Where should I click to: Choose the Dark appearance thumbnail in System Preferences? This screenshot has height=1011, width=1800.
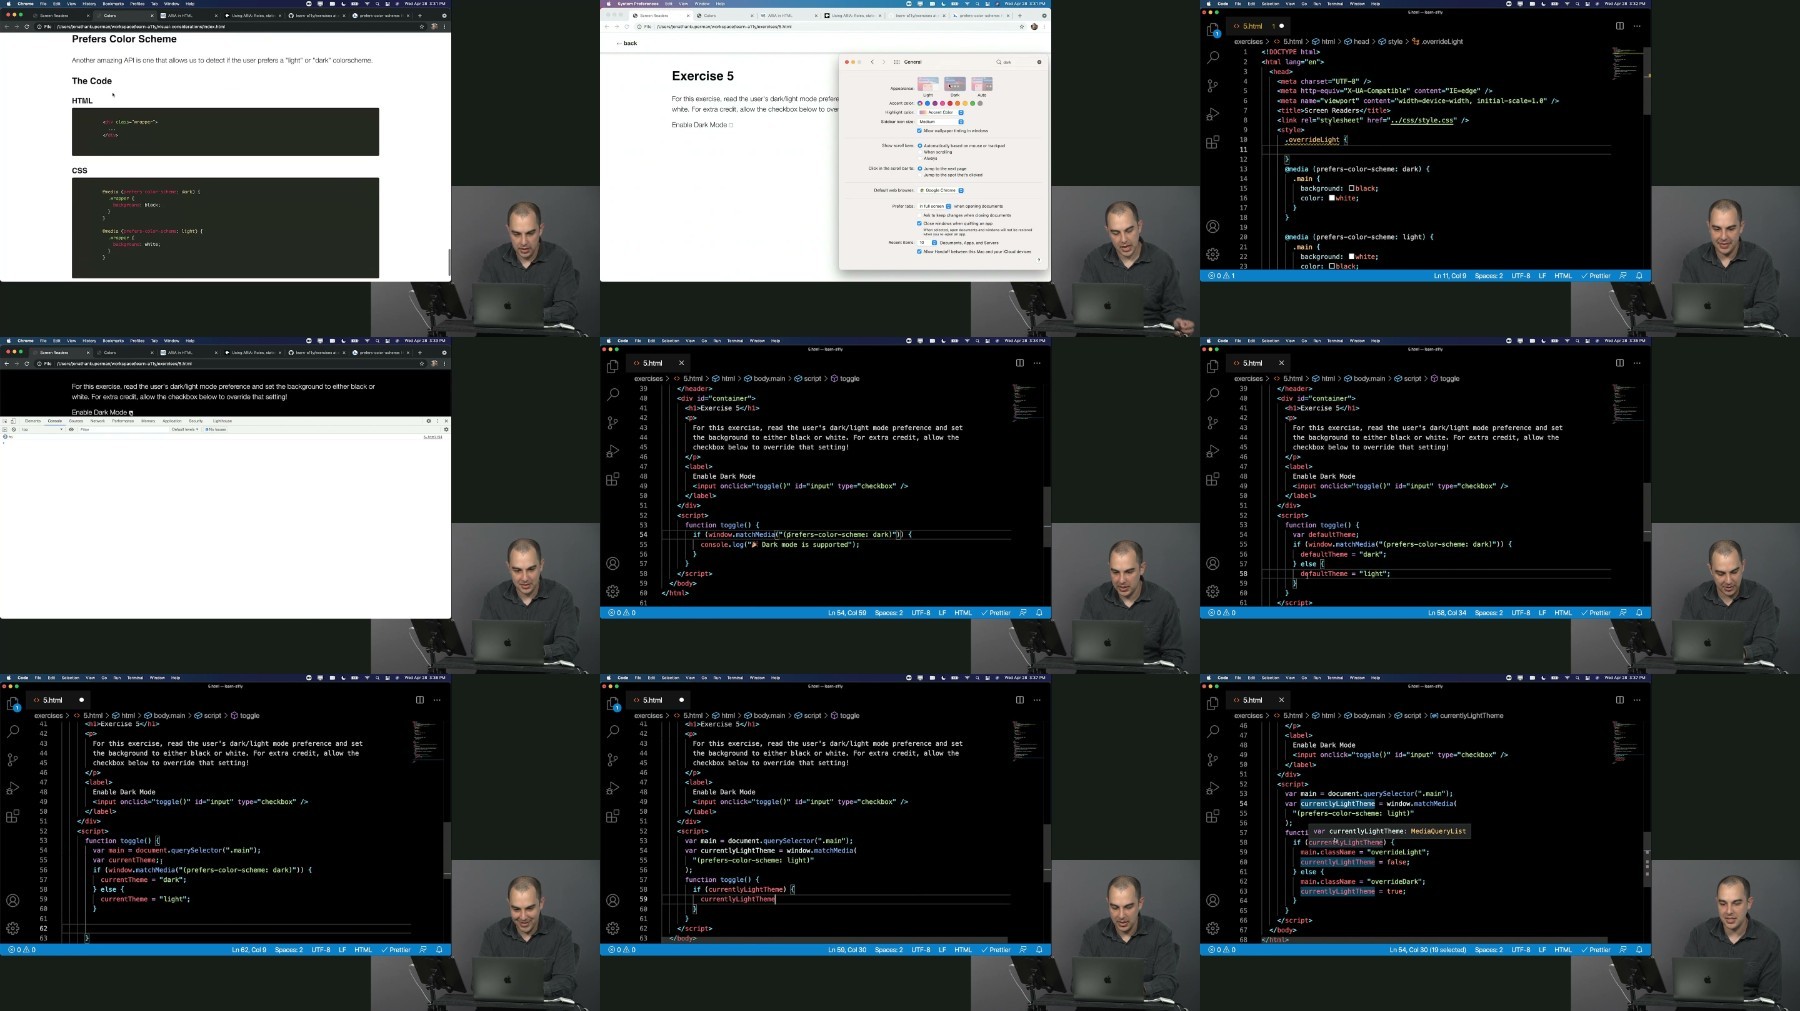click(x=955, y=84)
